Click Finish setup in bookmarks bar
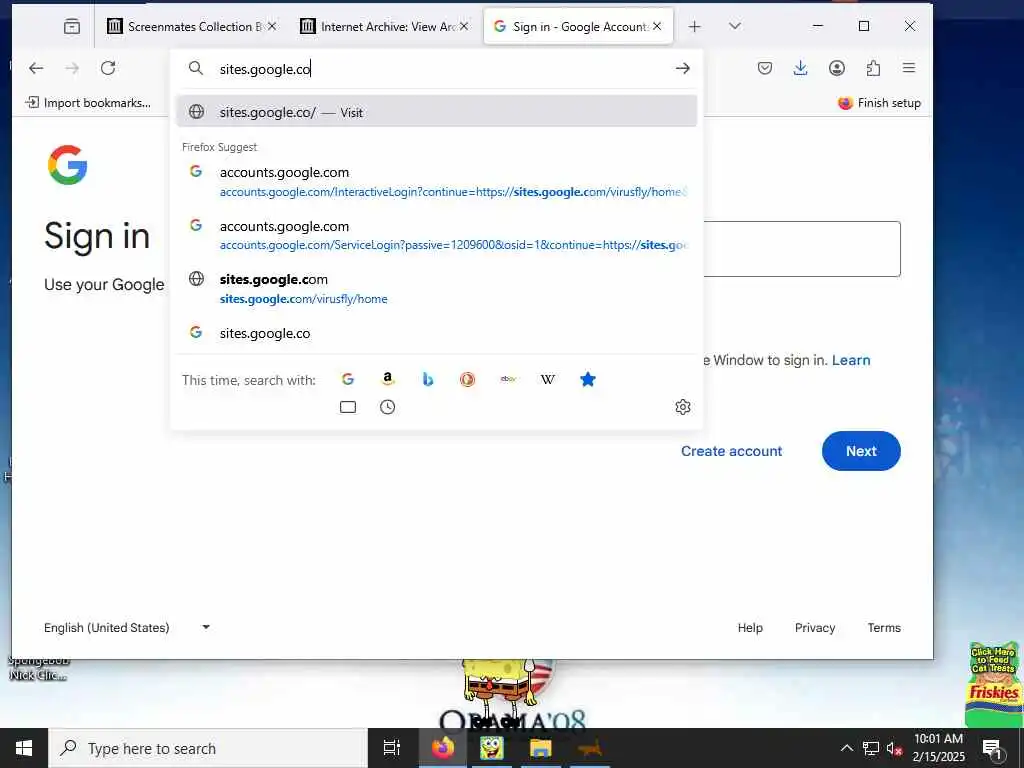1024x768 pixels. 880,103
